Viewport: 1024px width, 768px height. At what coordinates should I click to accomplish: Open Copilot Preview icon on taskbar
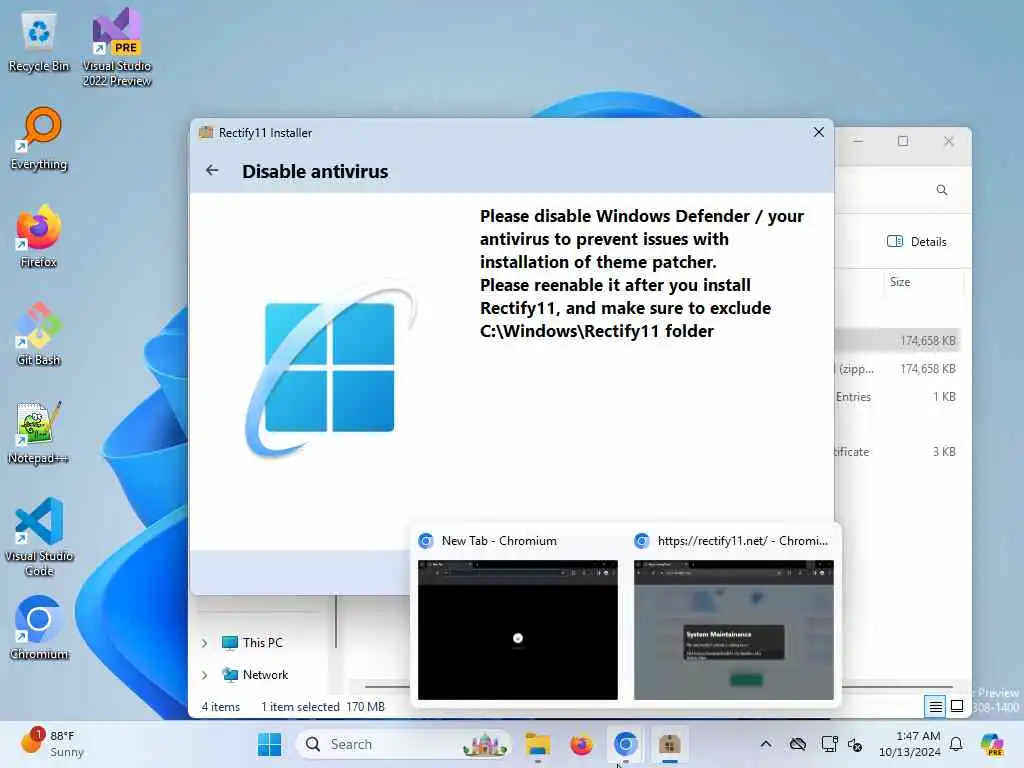pyautogui.click(x=992, y=744)
